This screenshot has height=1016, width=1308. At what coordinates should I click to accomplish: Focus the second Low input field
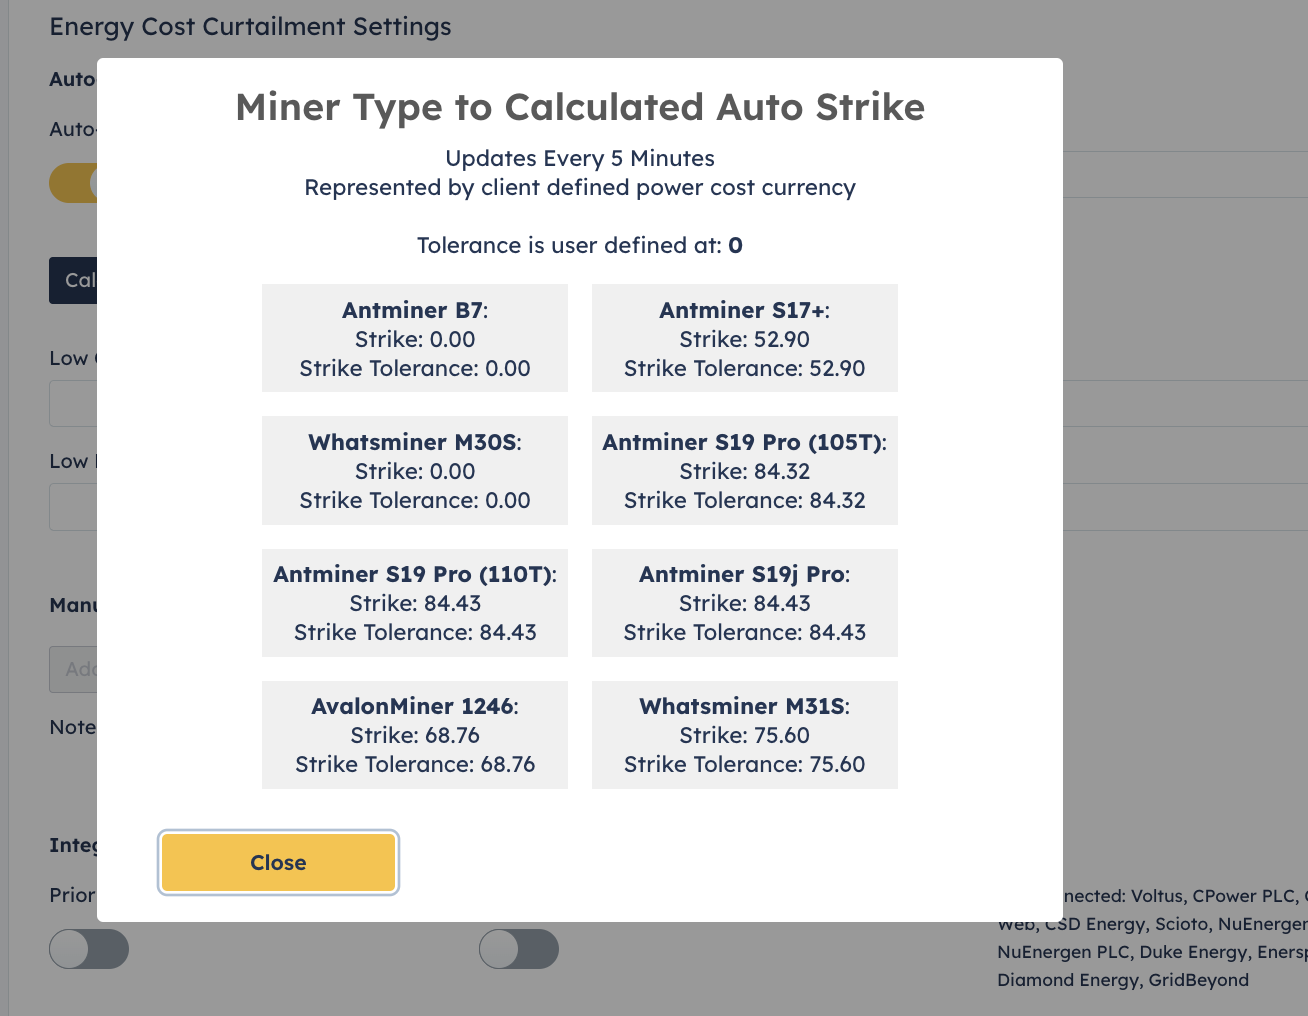coord(73,507)
